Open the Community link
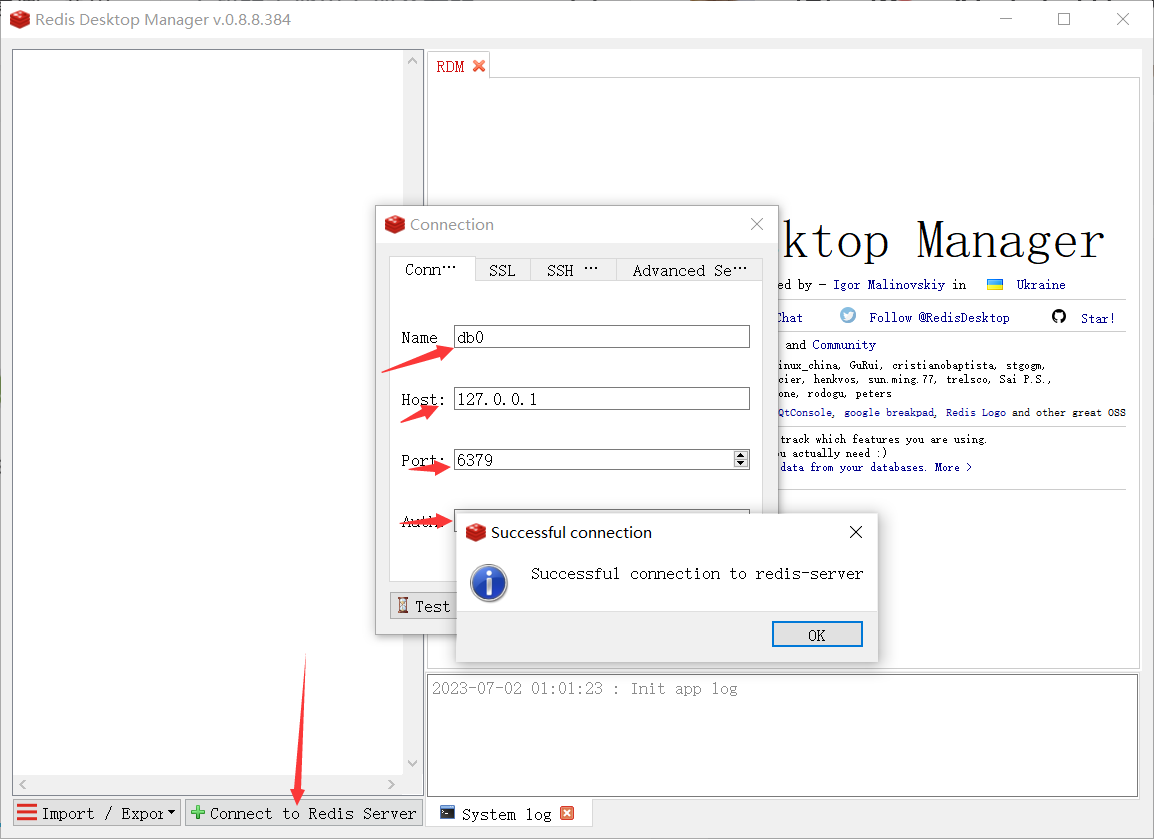The width and height of the screenshot is (1154, 839). [x=843, y=345]
